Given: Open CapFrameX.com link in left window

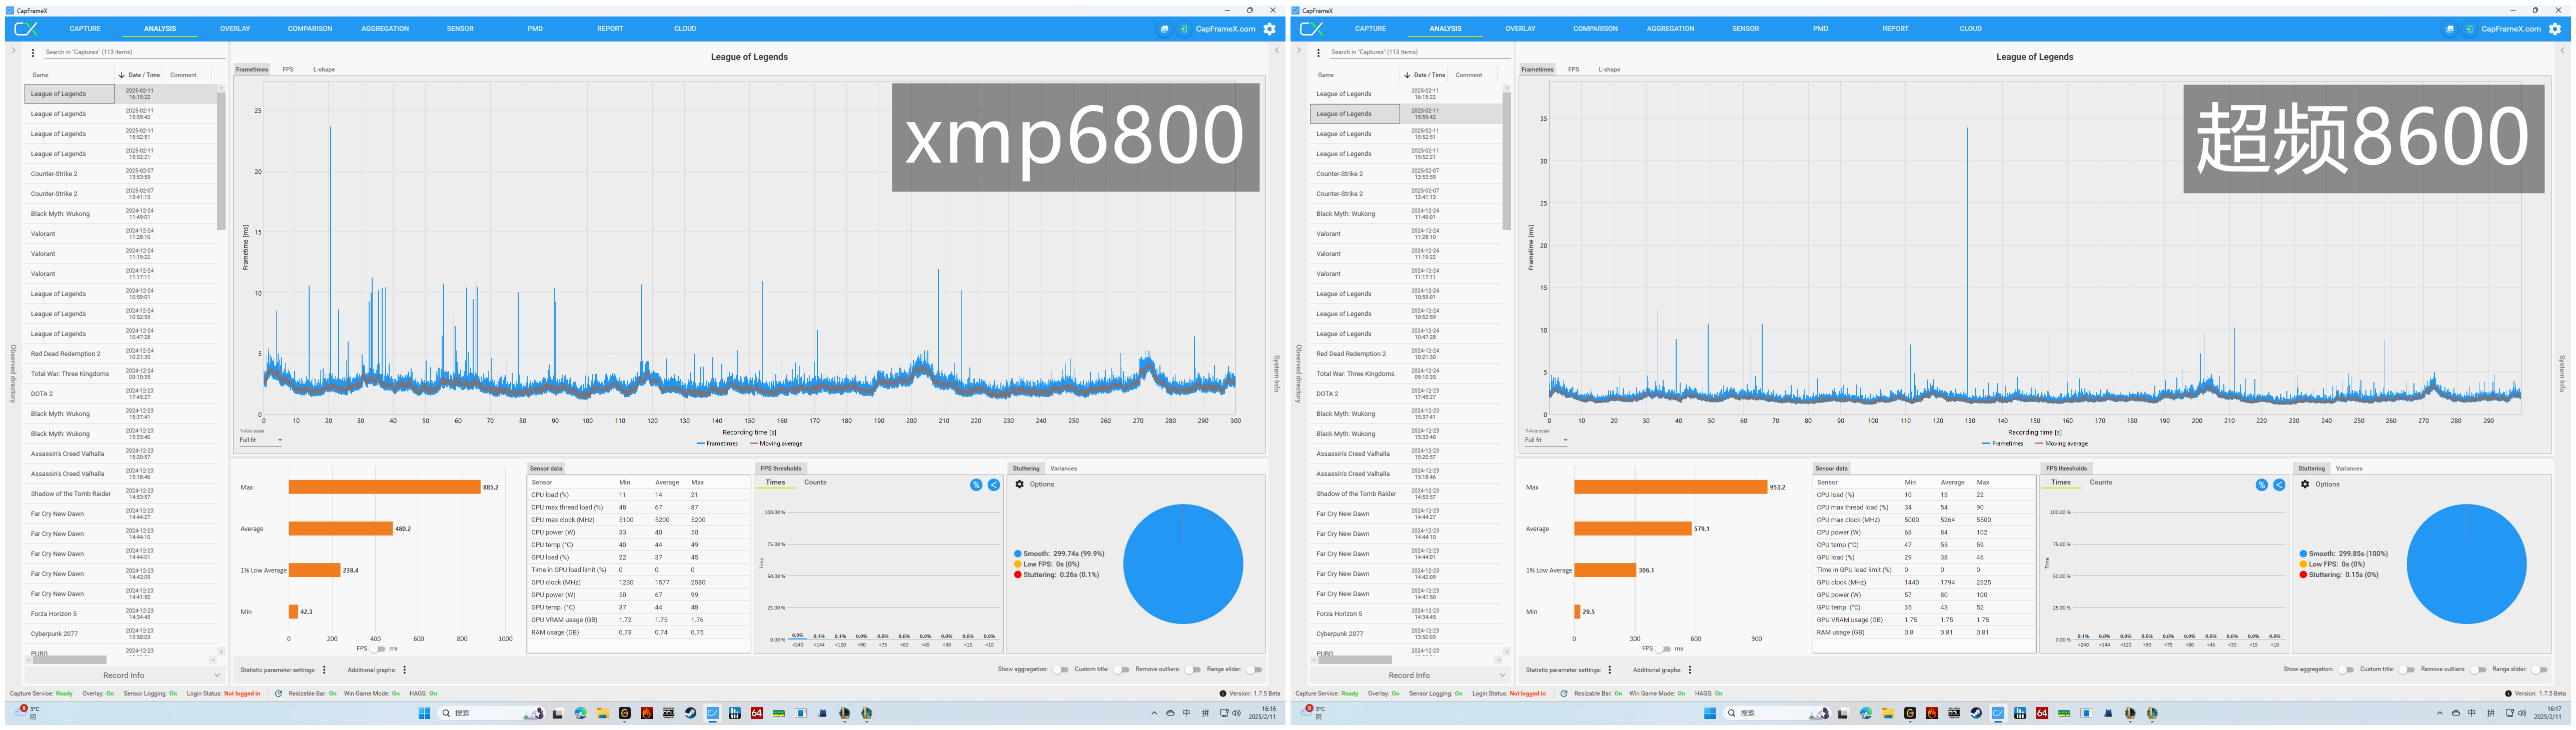Looking at the screenshot, I should coord(1225,29).
